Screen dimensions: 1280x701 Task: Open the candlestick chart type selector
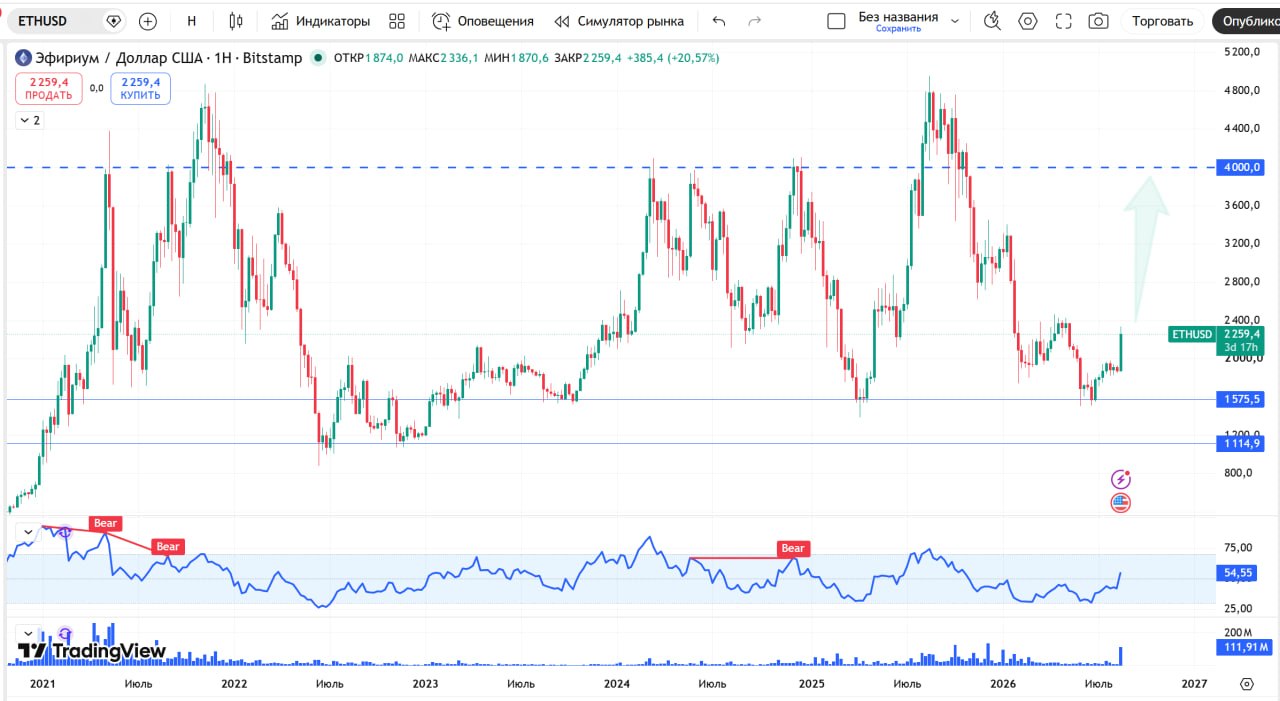236,21
